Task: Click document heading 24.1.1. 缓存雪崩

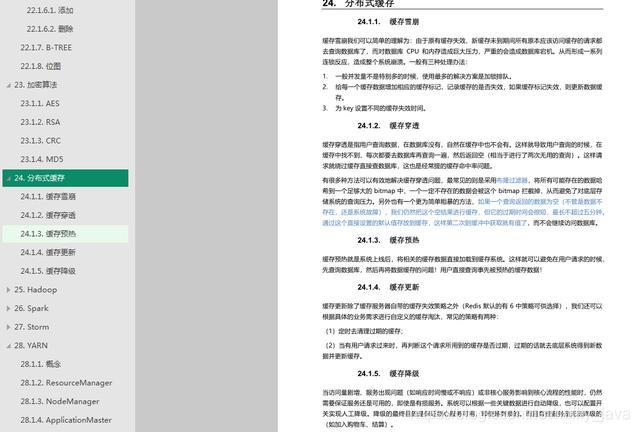Action: click(x=388, y=22)
